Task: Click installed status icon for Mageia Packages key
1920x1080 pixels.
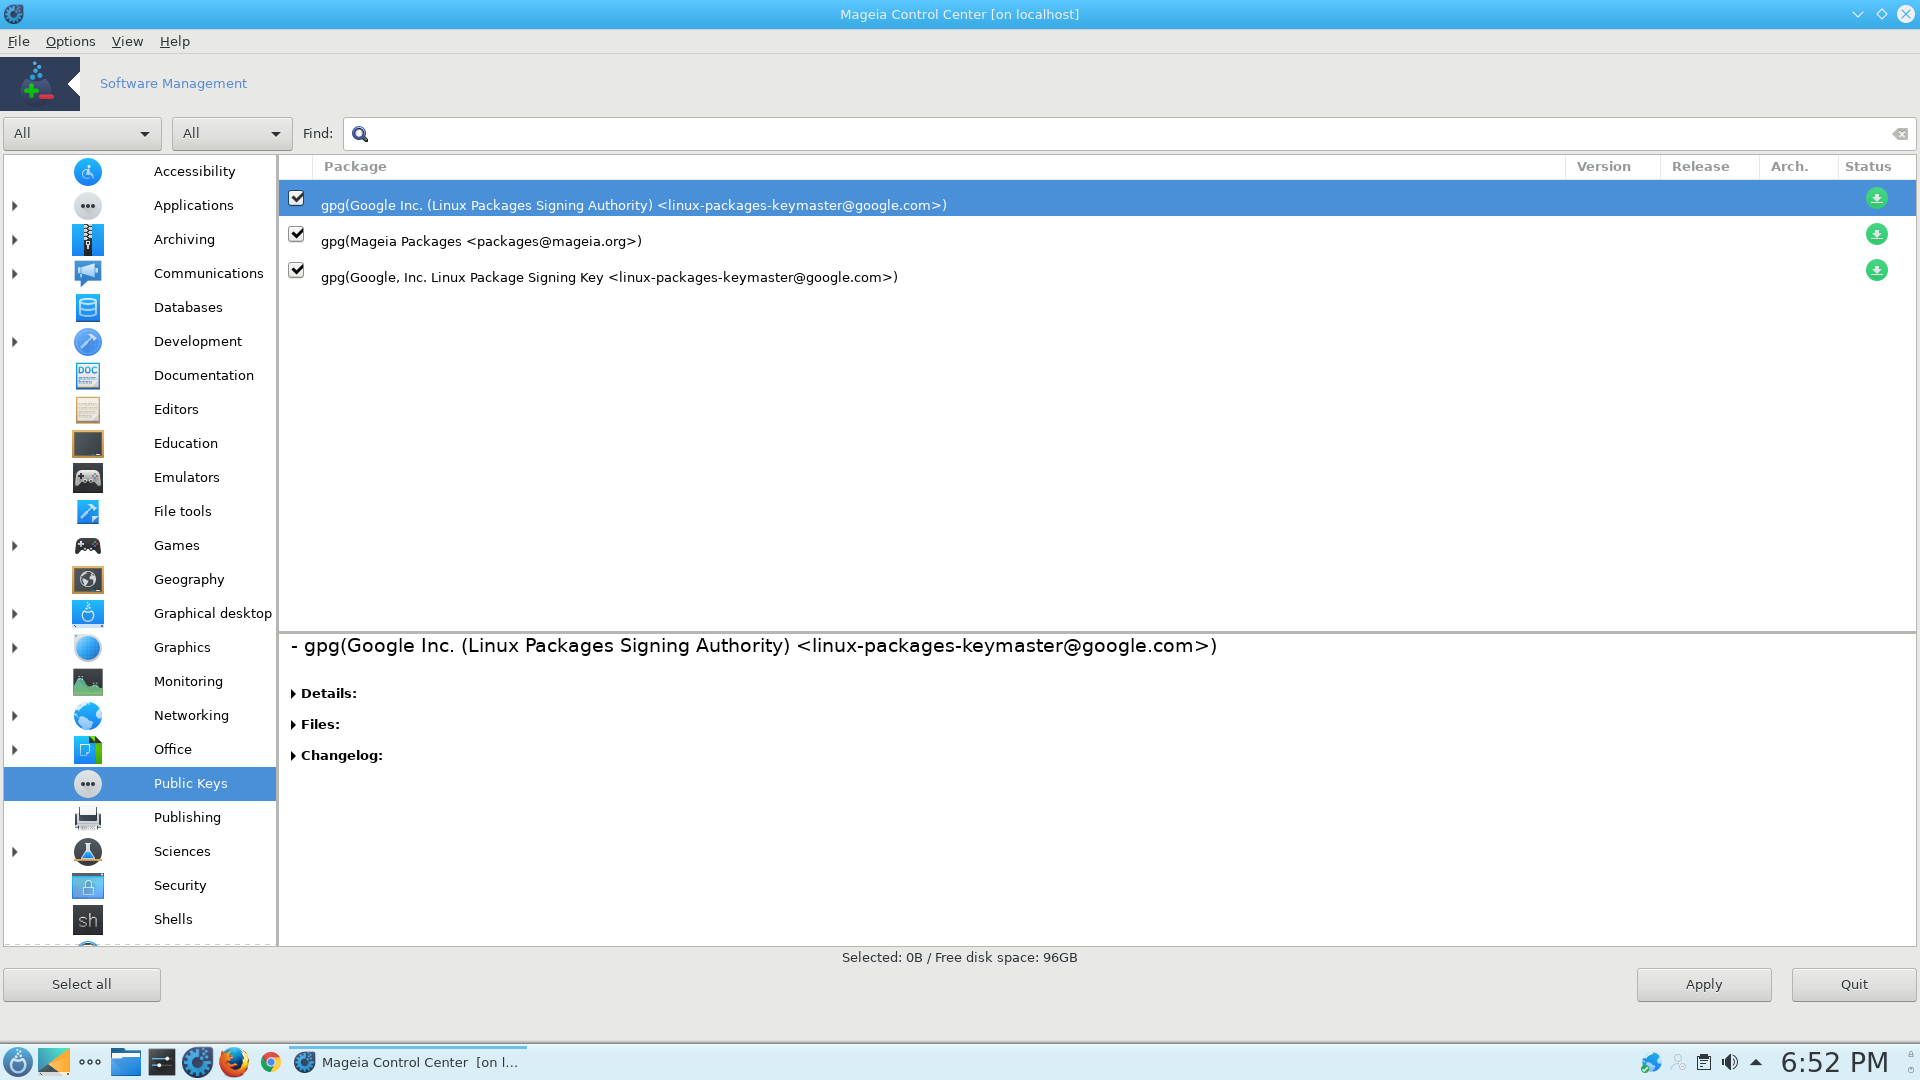Action: click(x=1876, y=234)
